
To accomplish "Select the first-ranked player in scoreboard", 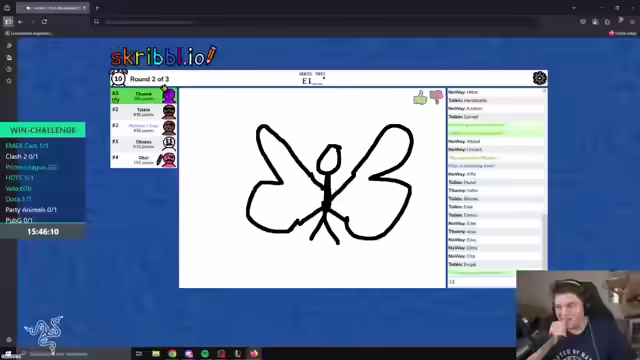I will [x=144, y=96].
